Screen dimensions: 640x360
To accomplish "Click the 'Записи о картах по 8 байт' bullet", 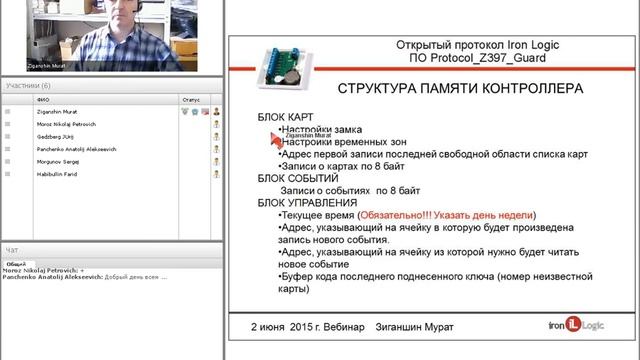I will click(341, 166).
